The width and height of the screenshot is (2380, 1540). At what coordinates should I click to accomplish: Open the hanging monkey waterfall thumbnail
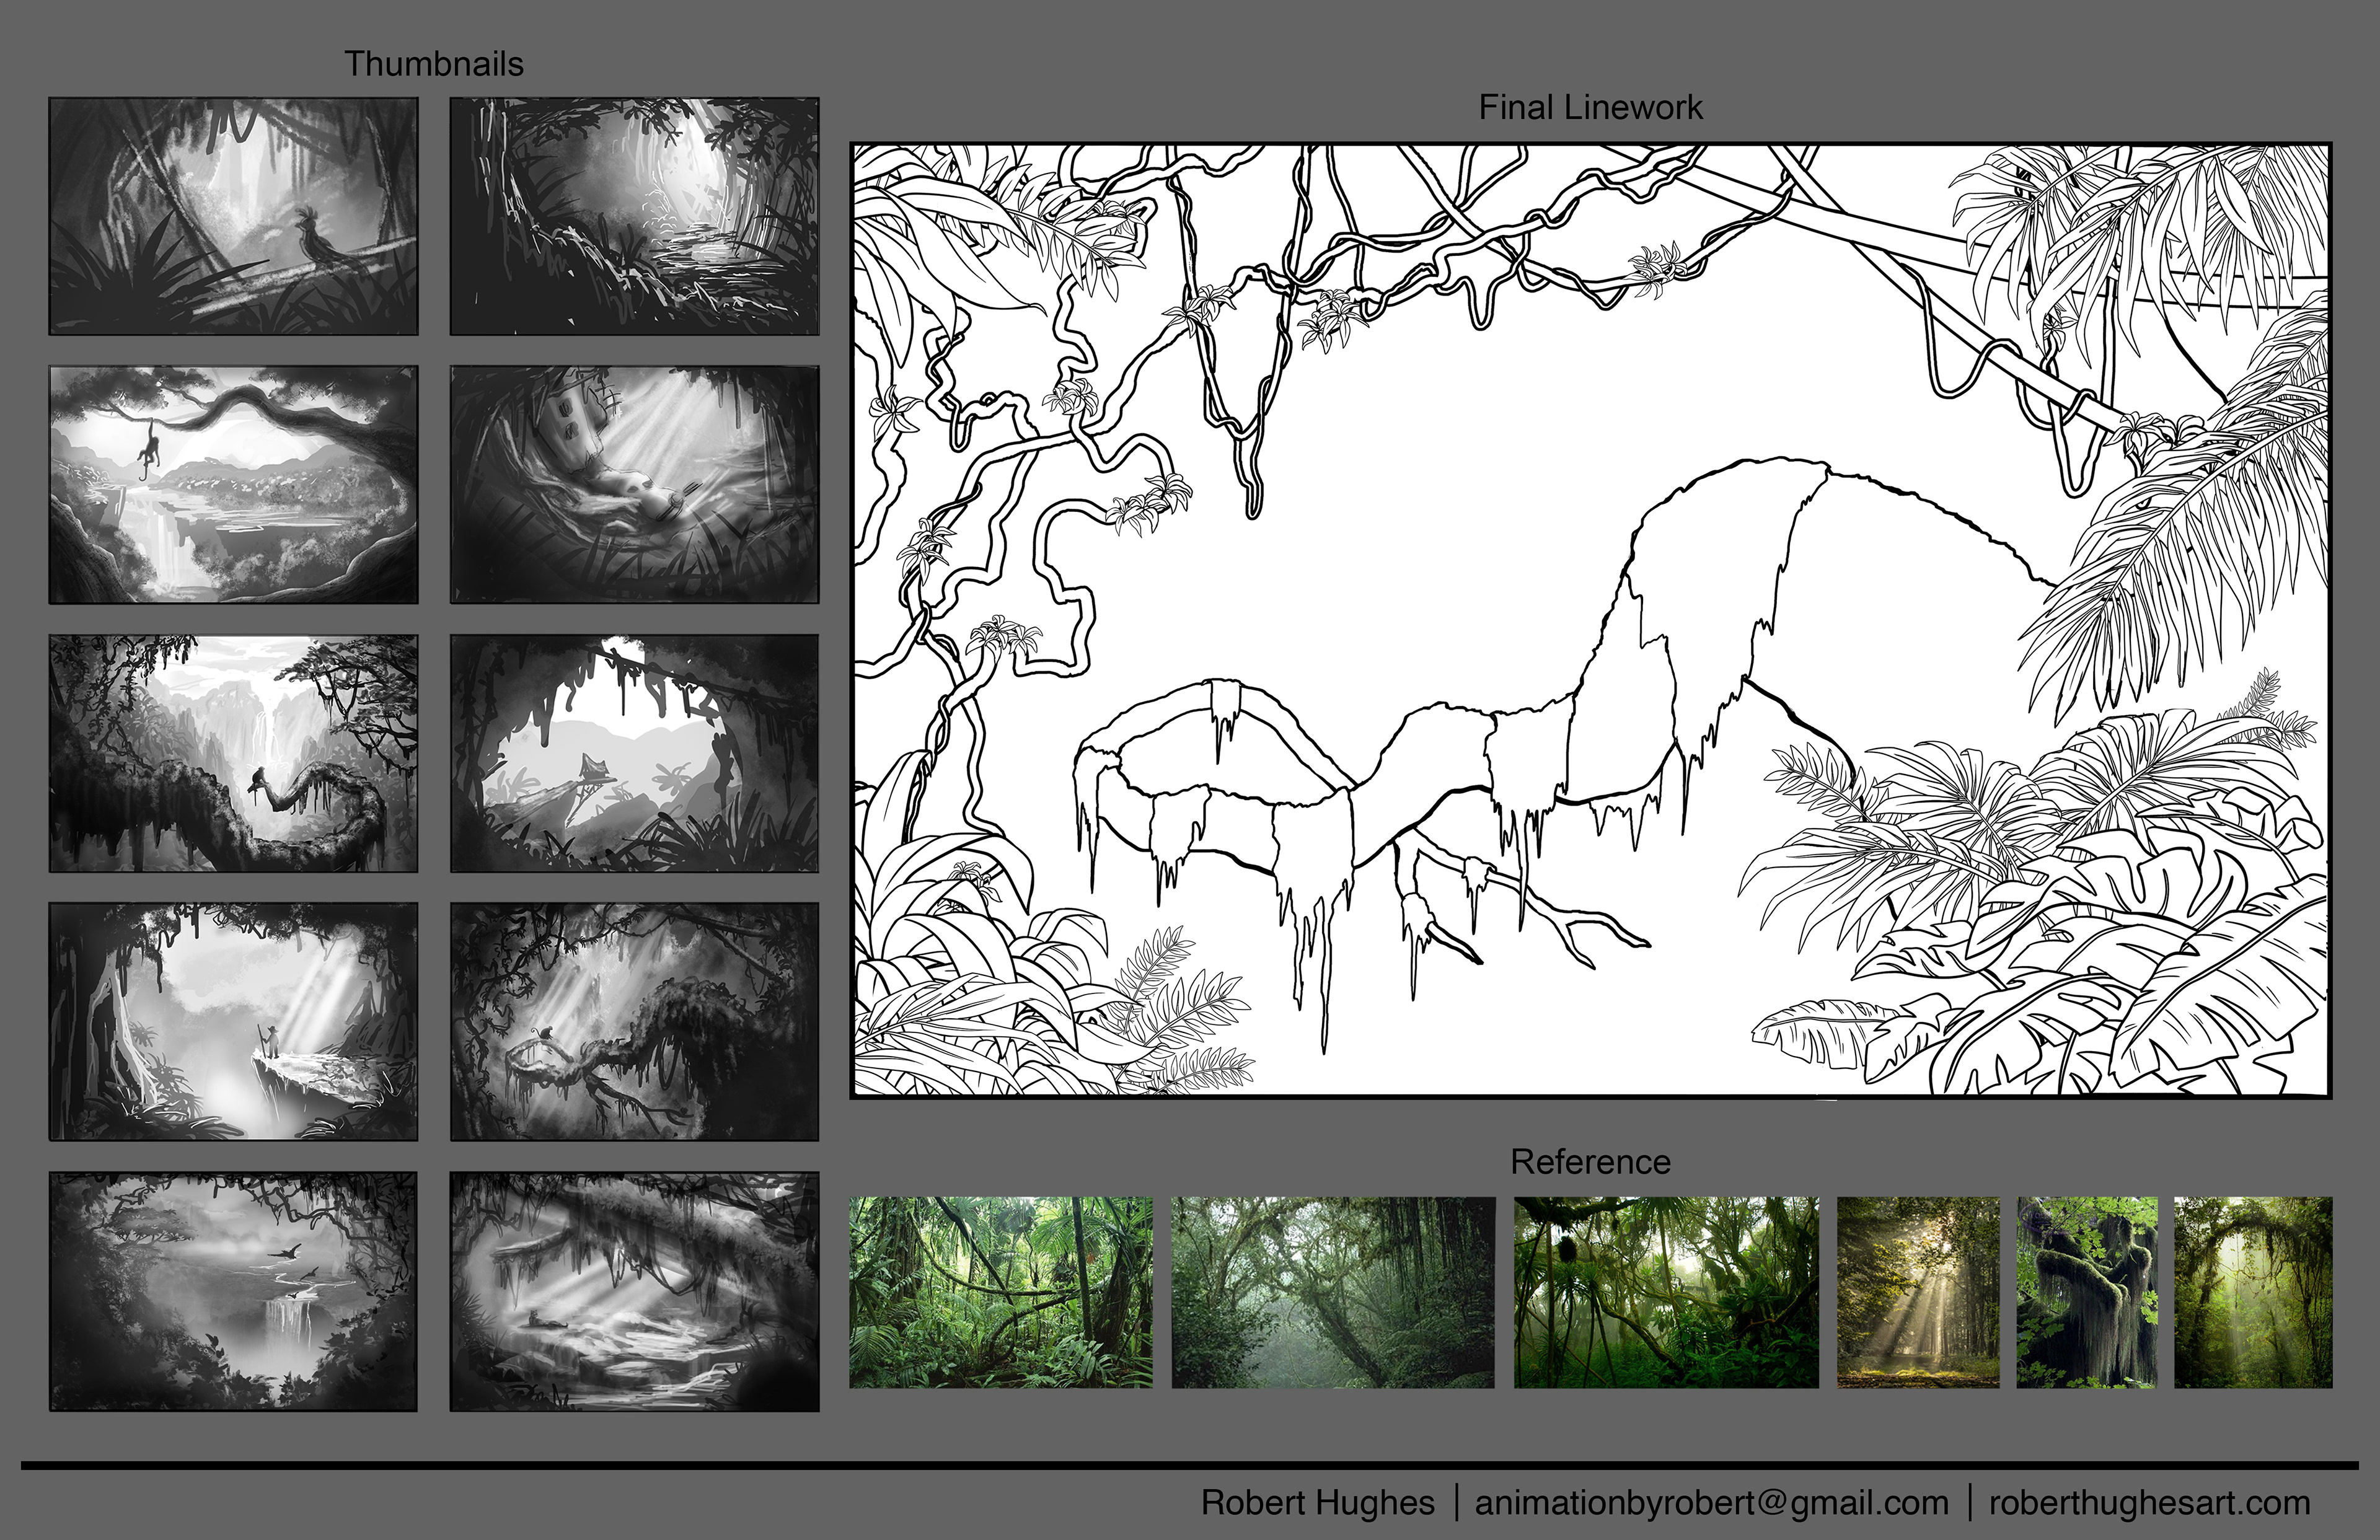[233, 484]
